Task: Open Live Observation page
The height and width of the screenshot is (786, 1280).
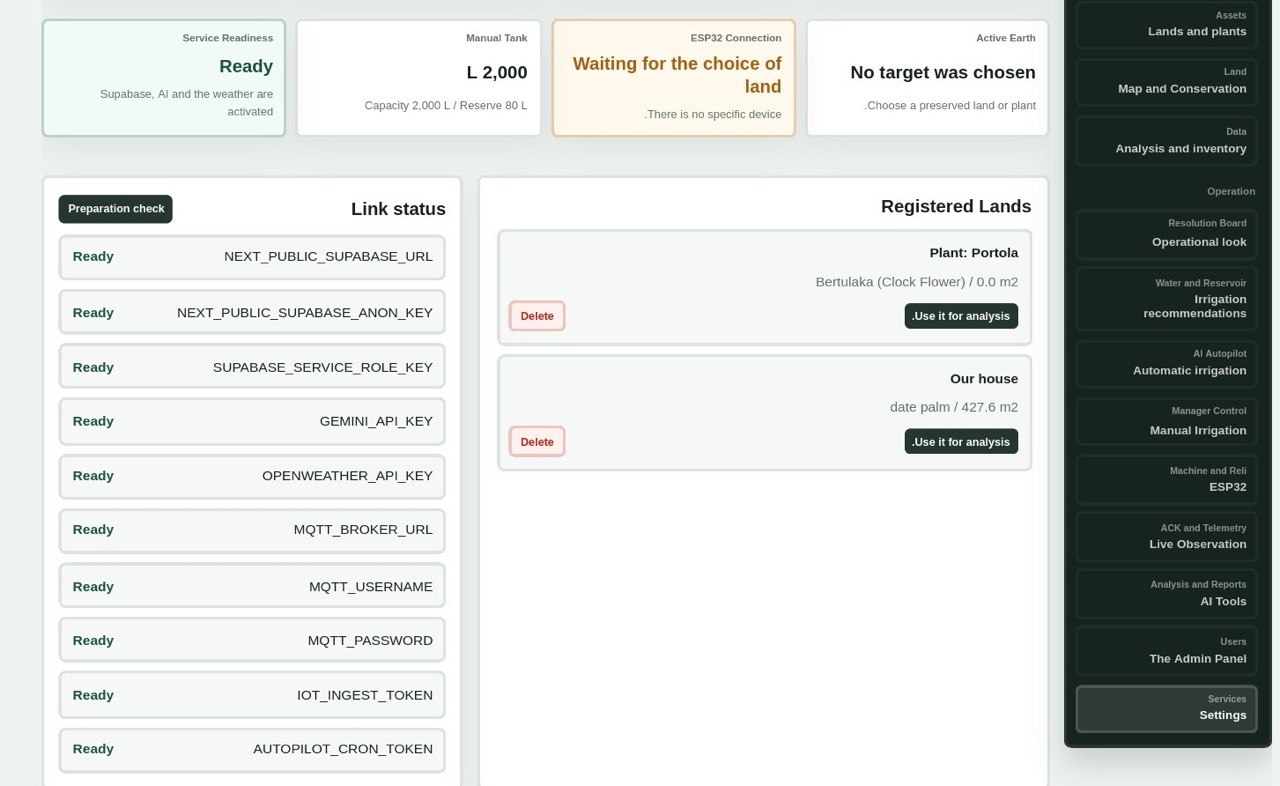Action: coord(1166,537)
